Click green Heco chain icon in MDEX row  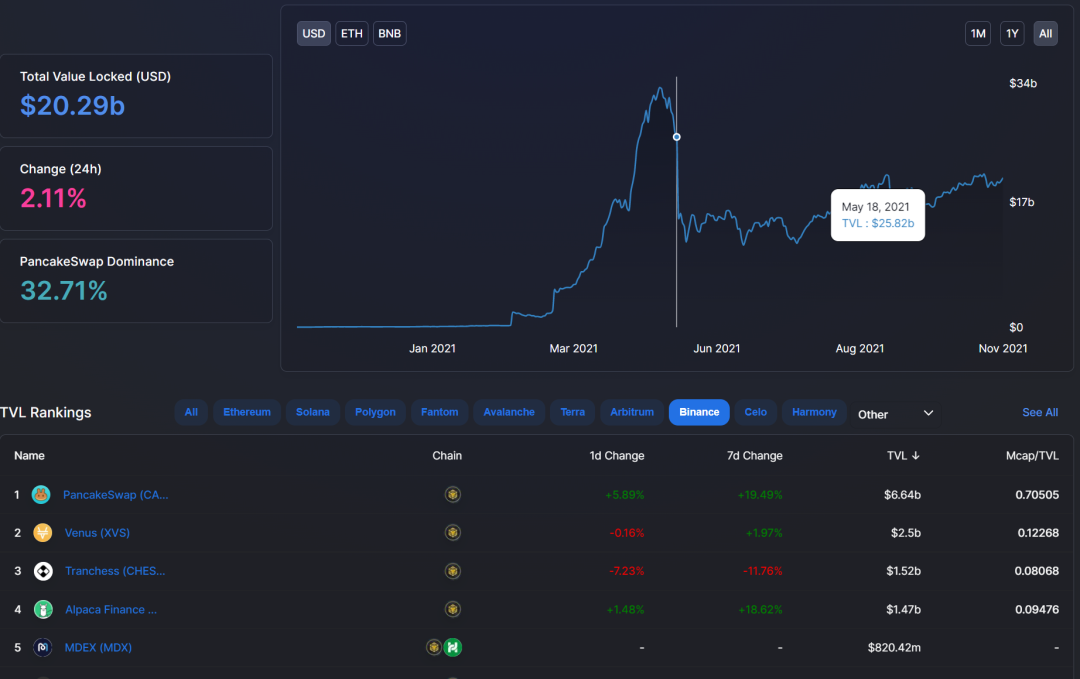pos(453,647)
